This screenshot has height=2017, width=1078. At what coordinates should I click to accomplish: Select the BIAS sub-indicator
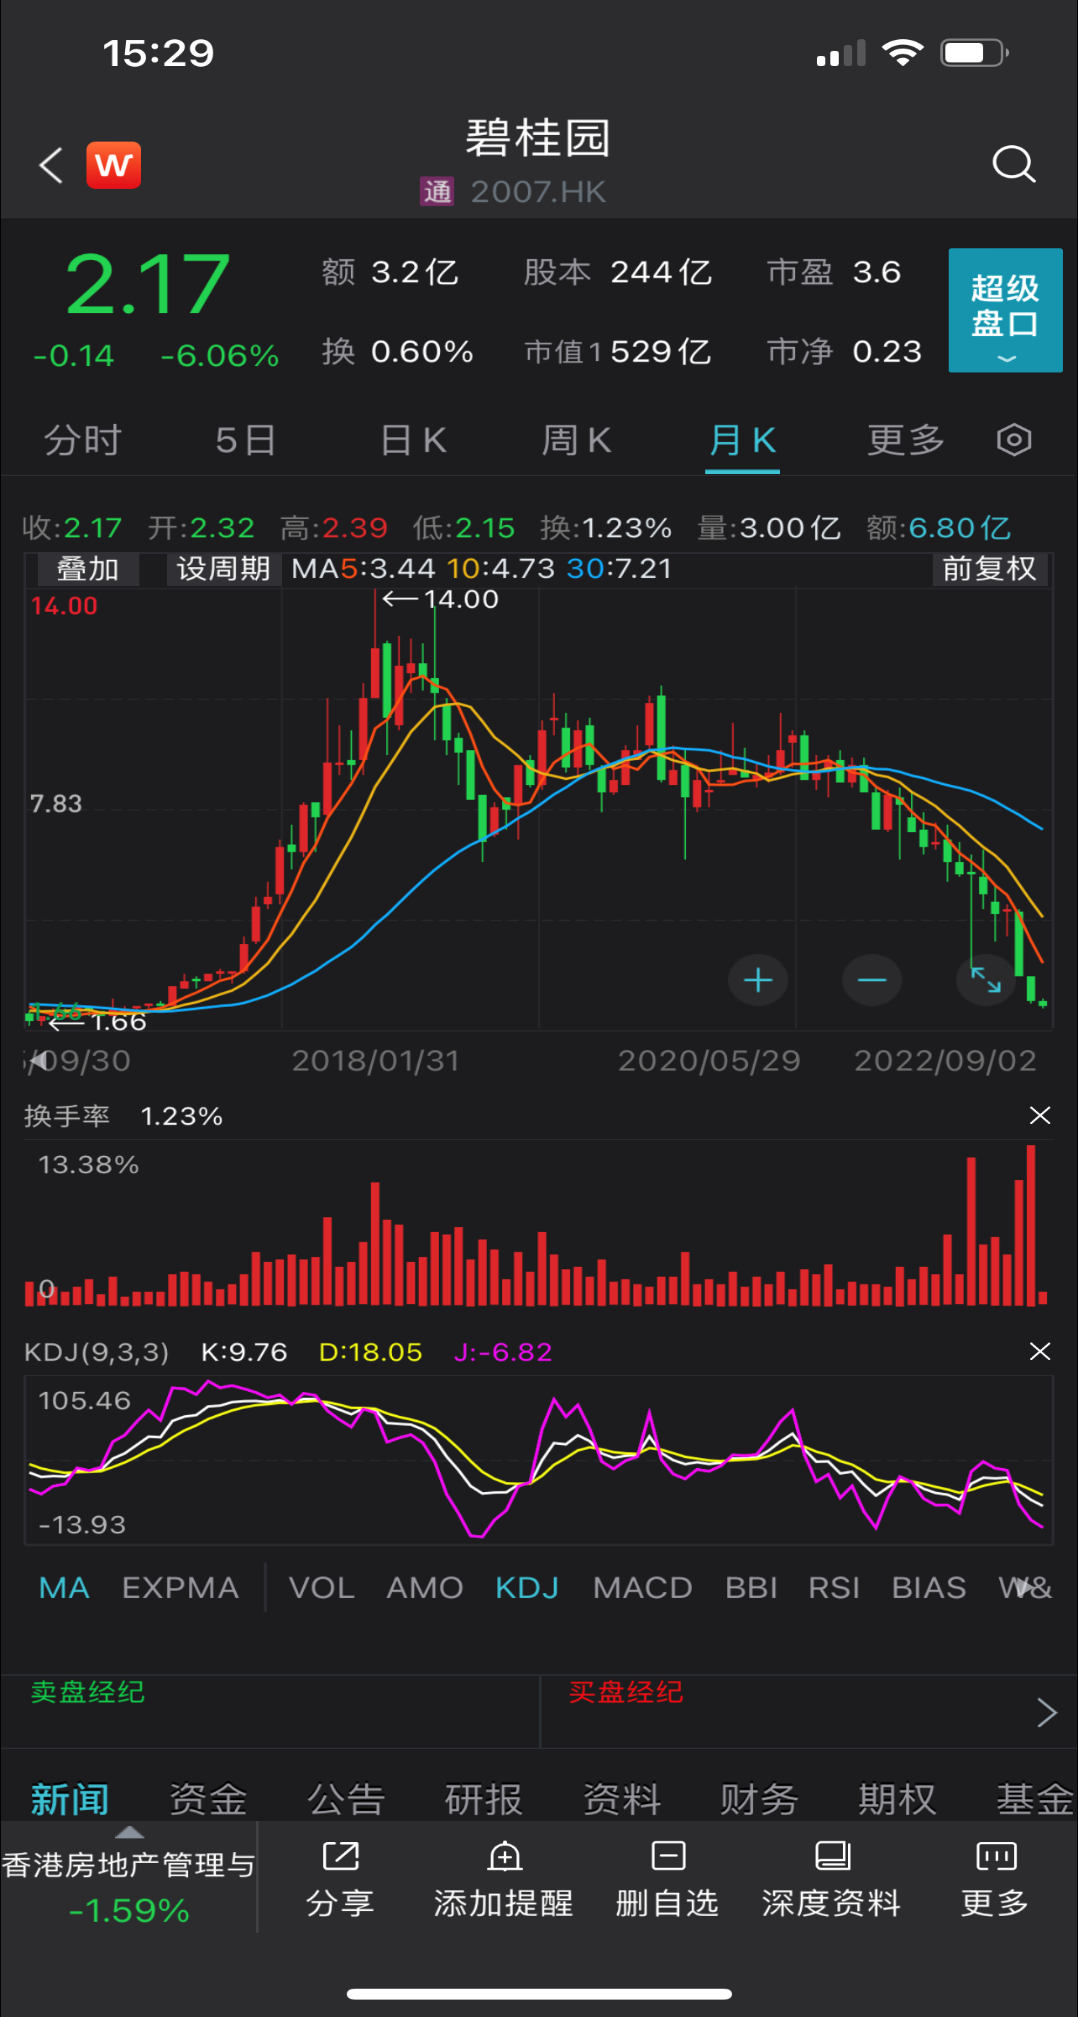point(929,1588)
